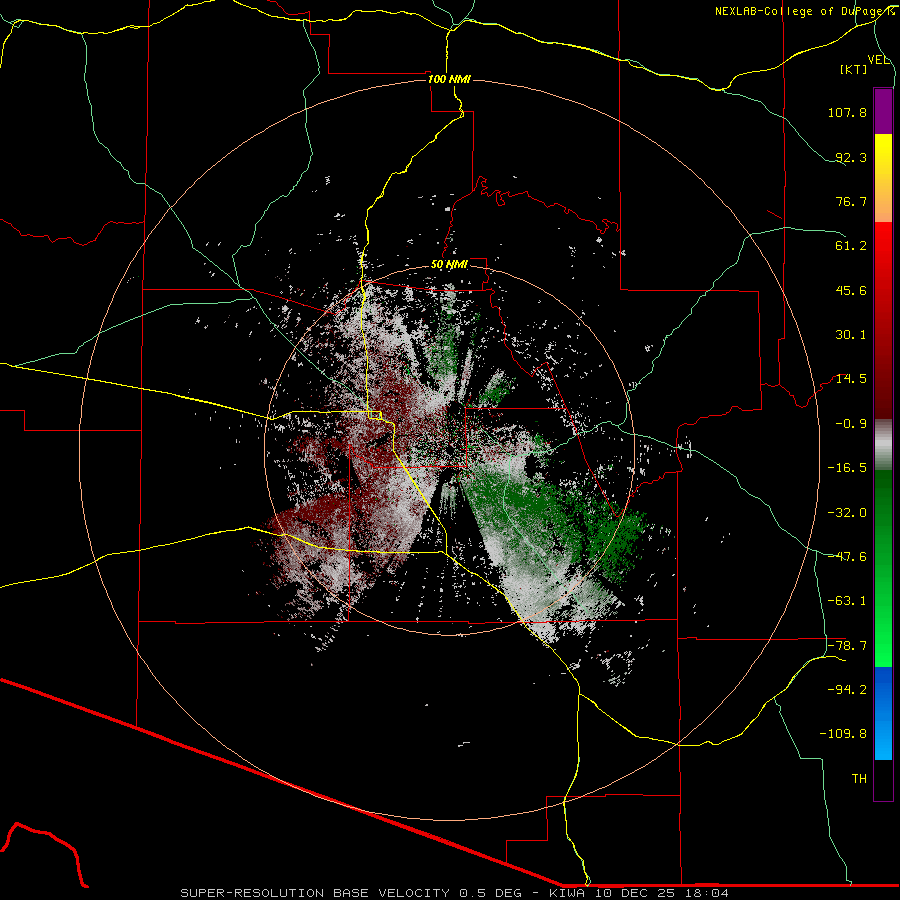
Task: Click the 100 NMI range ring label
Action: [449, 79]
